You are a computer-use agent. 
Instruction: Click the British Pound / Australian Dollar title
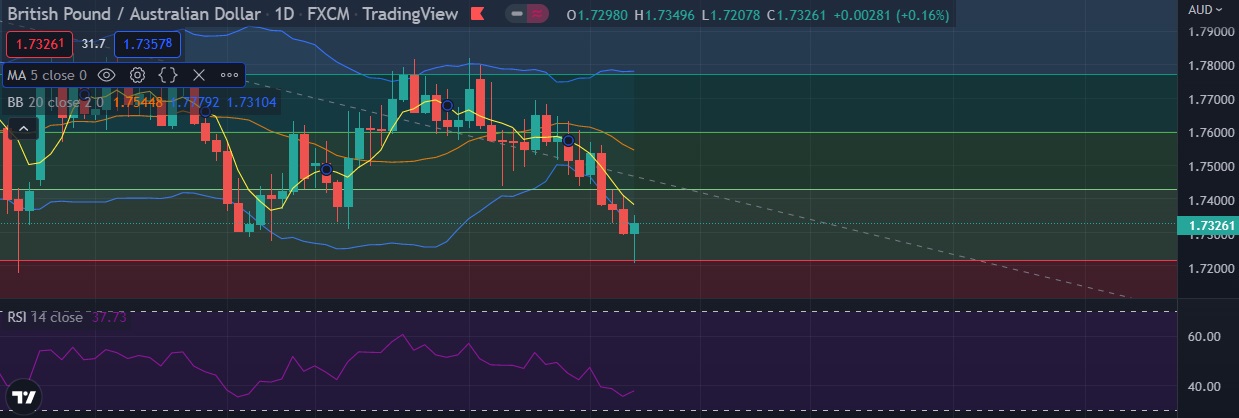tap(134, 15)
